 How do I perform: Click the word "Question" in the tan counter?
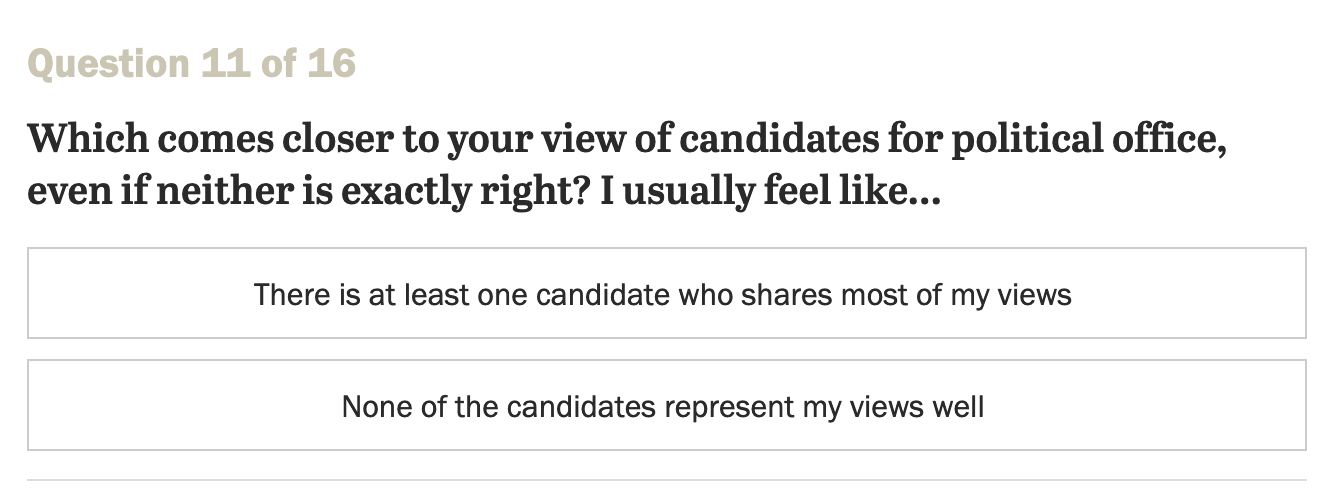tap(108, 64)
